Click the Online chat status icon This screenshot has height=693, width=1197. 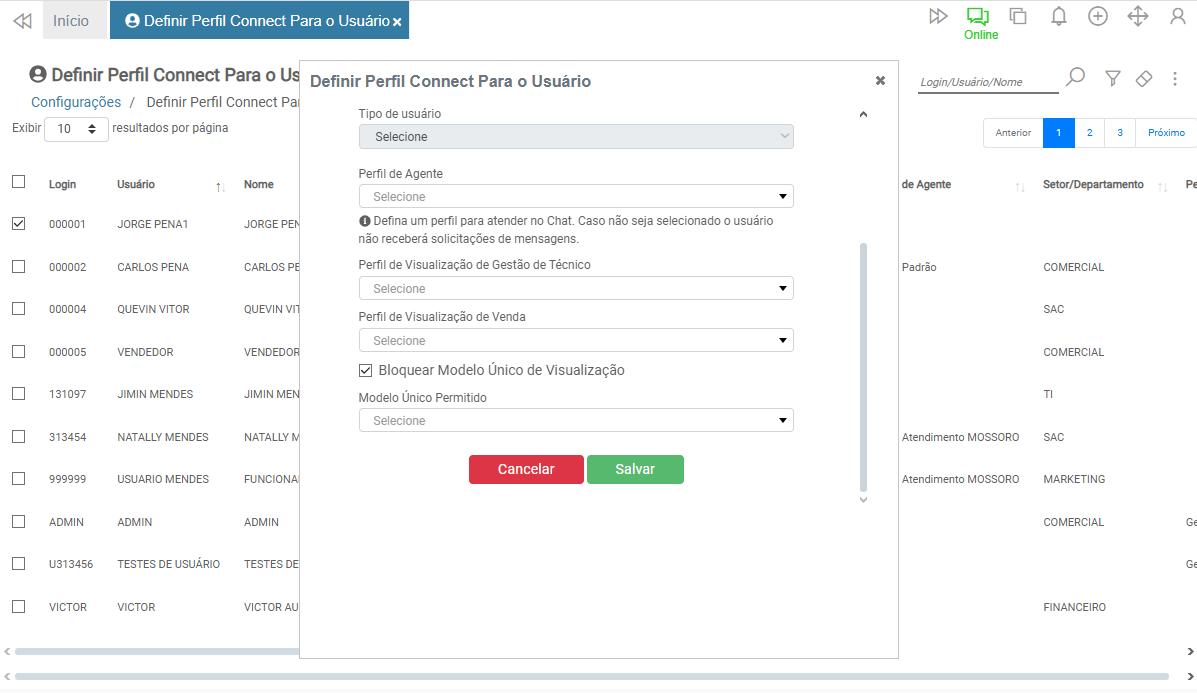pyautogui.click(x=977, y=17)
